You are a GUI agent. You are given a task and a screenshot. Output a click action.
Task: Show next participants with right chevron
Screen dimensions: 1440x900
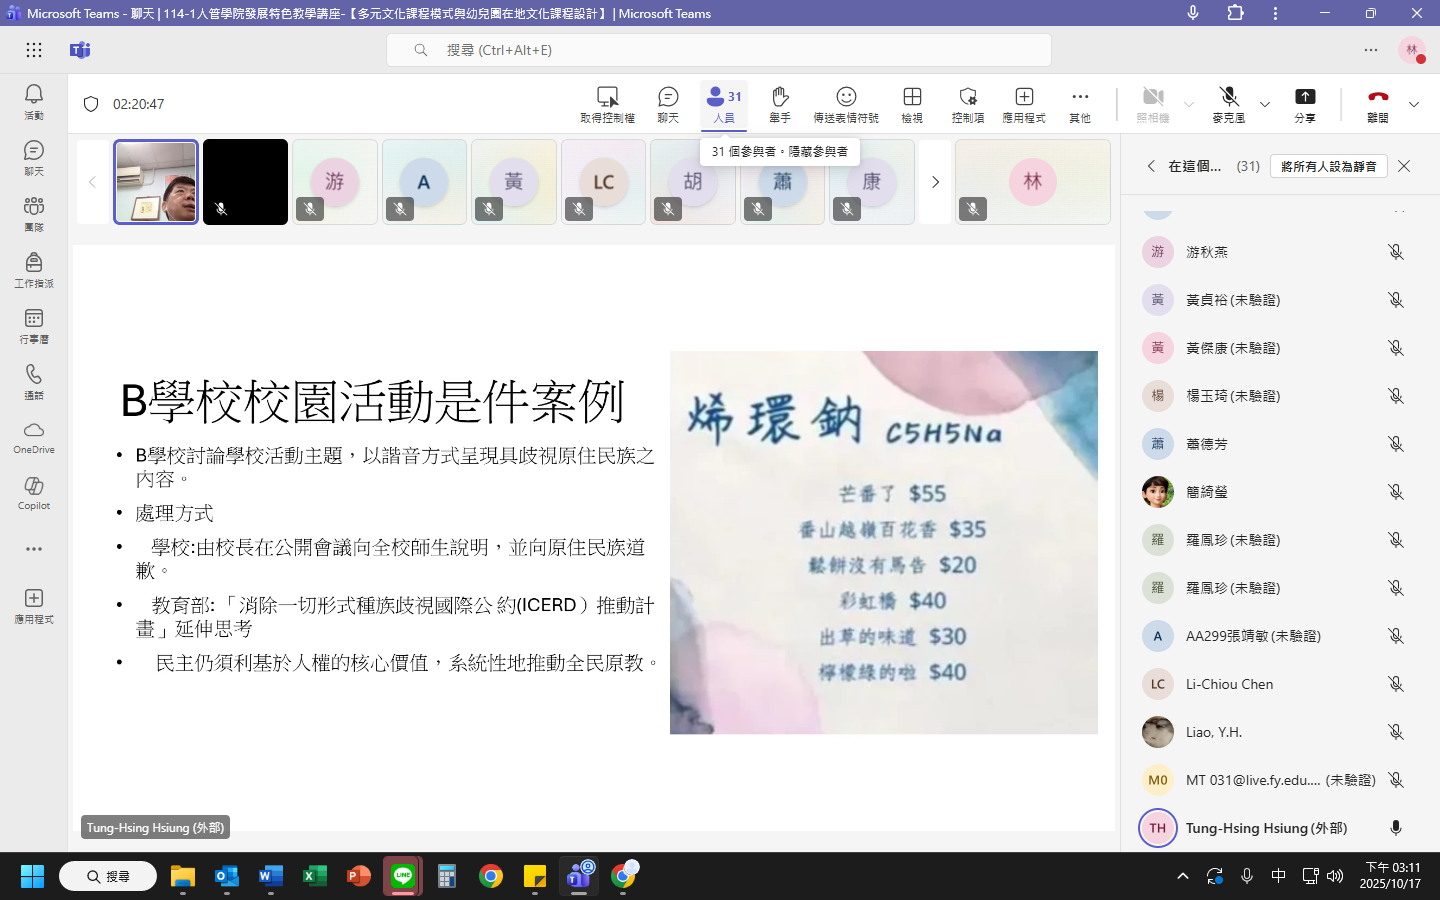935,182
